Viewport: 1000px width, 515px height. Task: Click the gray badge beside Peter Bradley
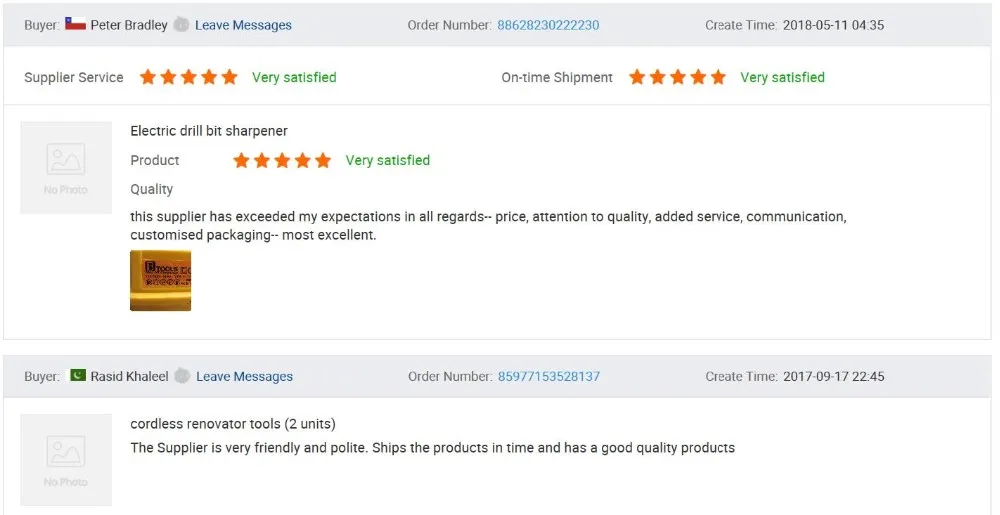click(x=181, y=25)
